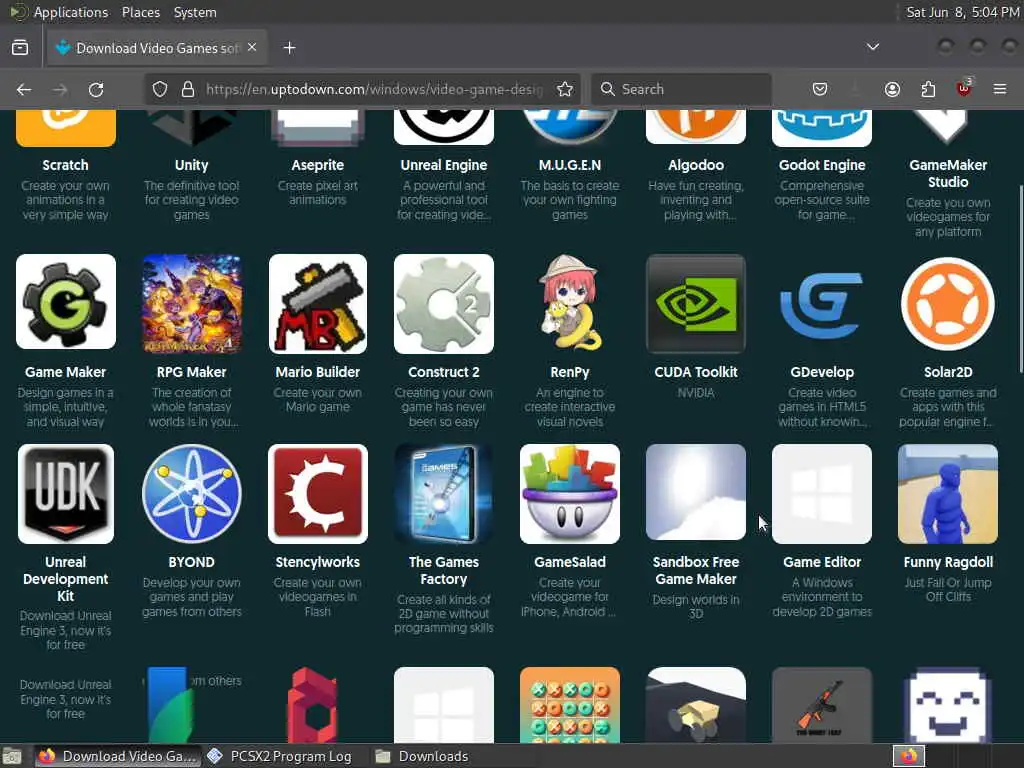Click the 'NVIDIA' description under CUDA Toolkit
Screen dimensions: 1024x768
click(696, 392)
